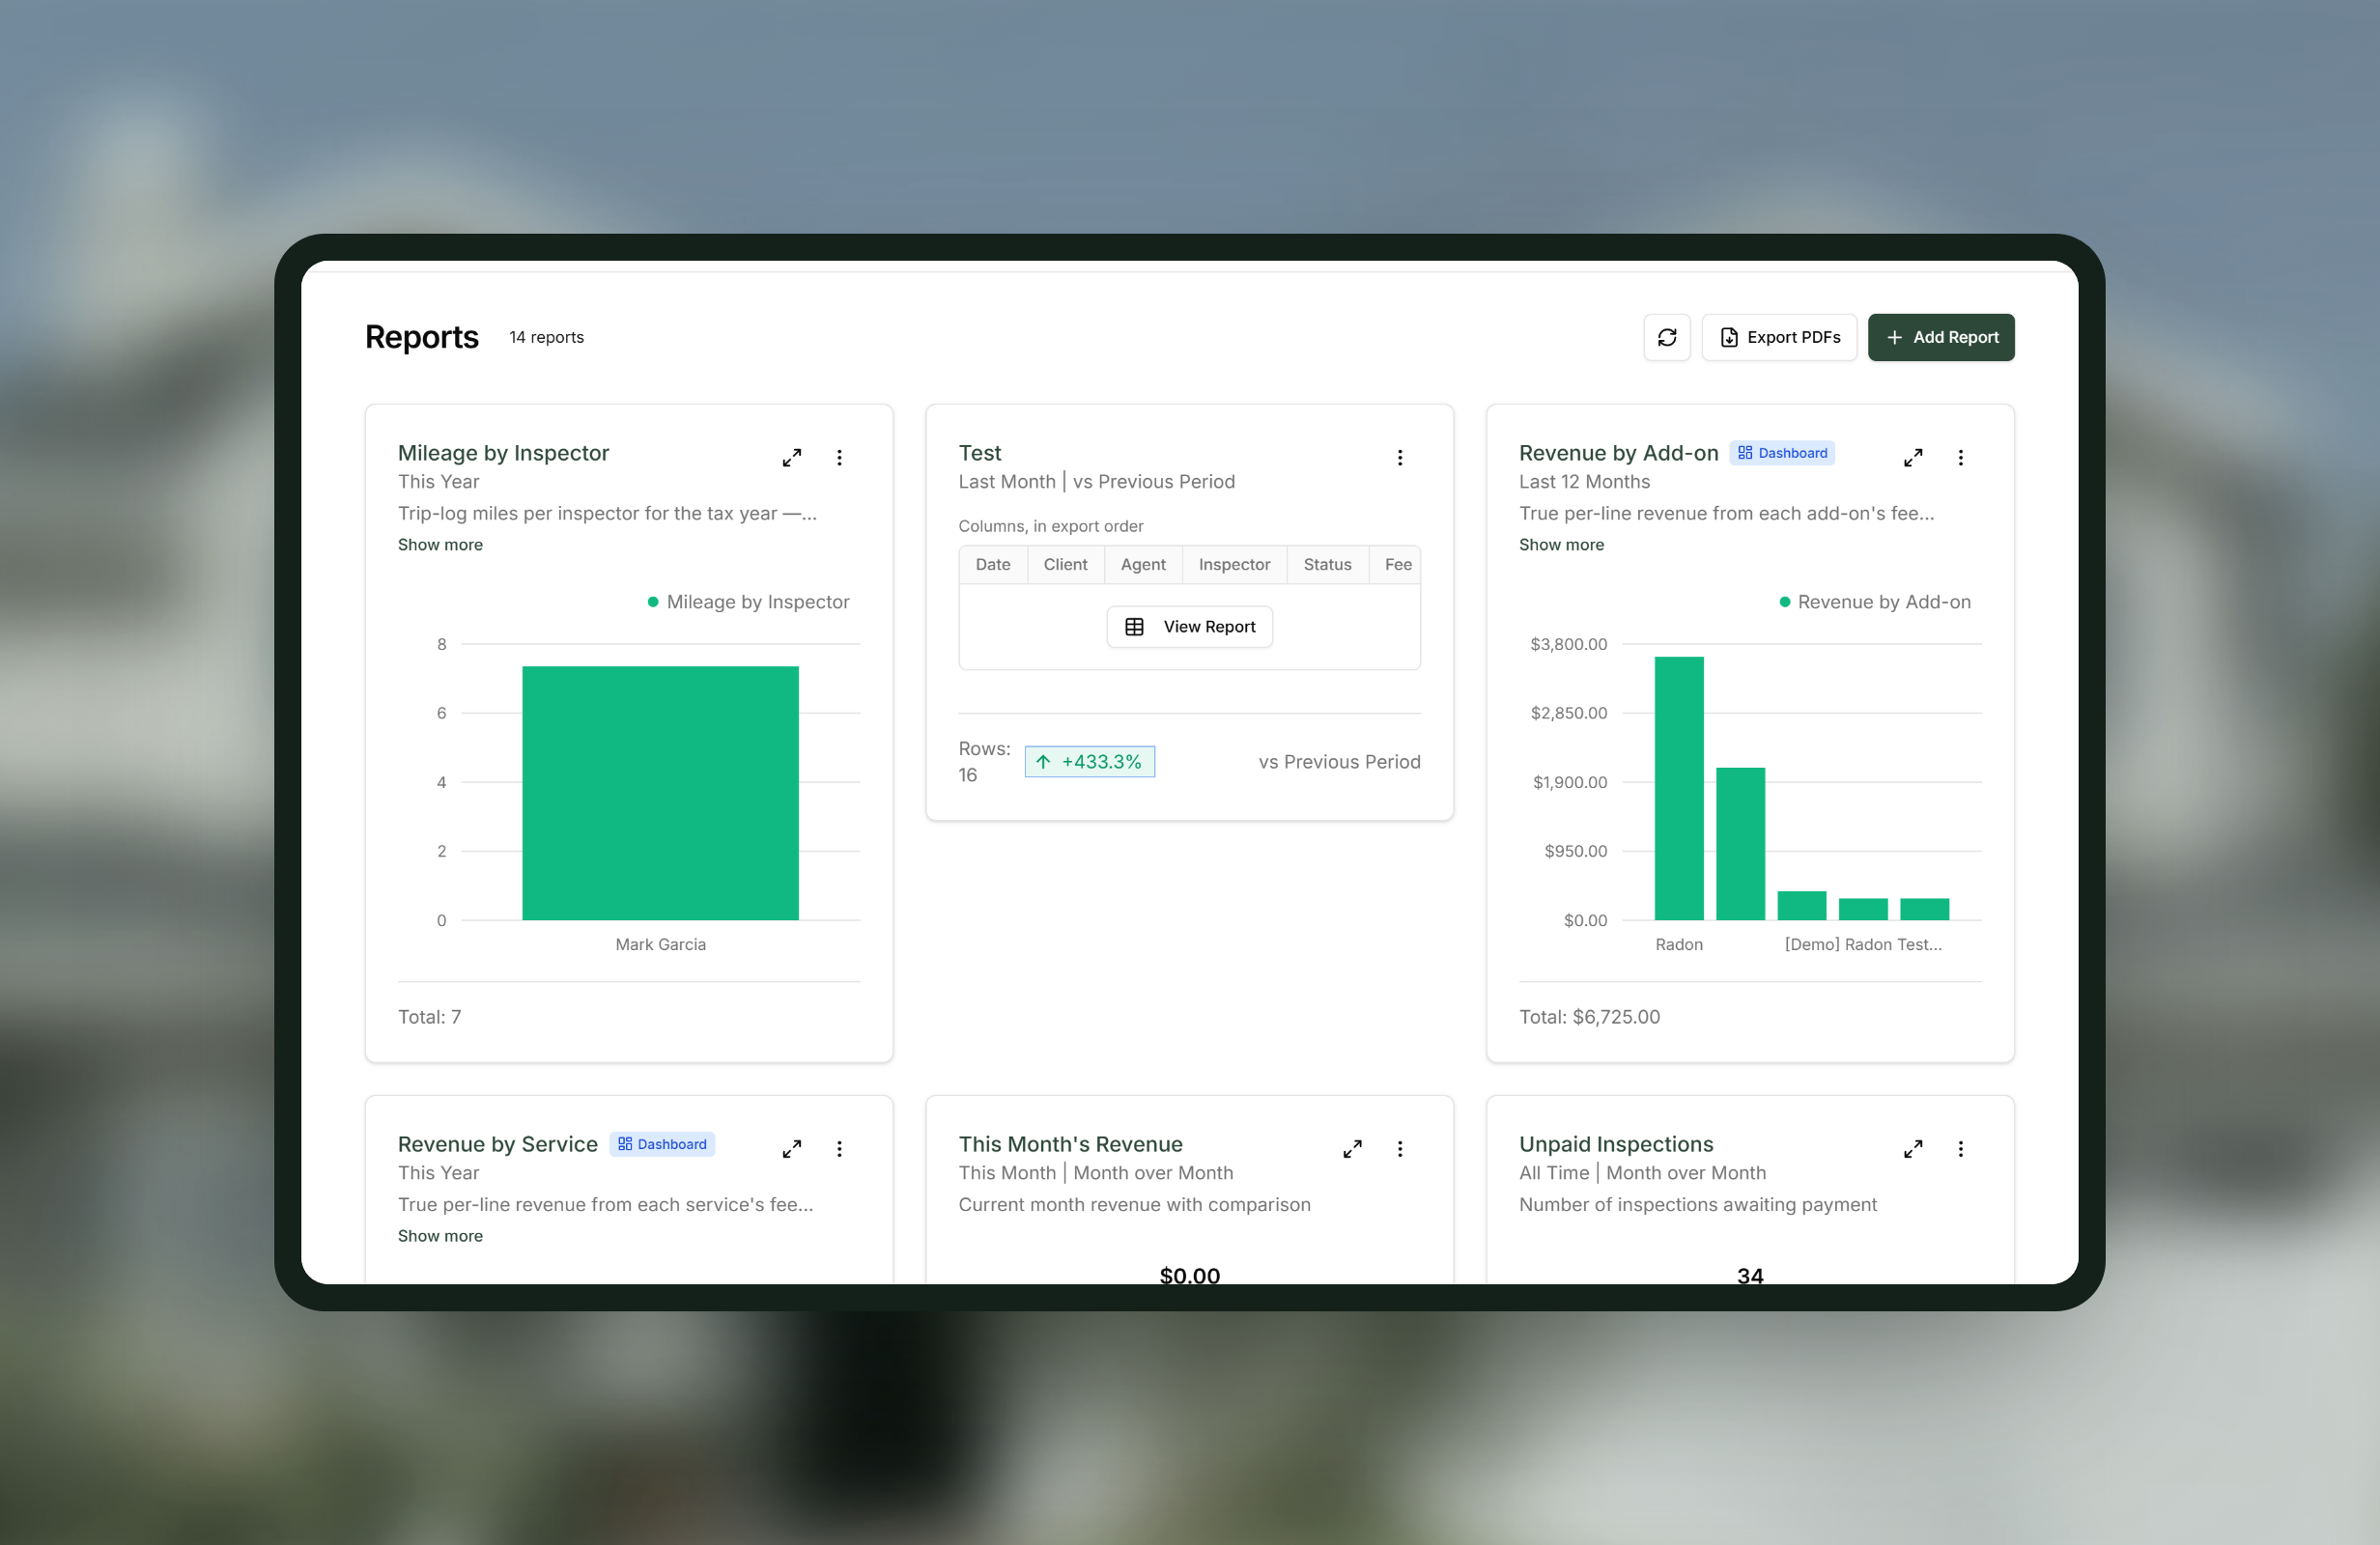The image size is (2380, 1545).
Task: Expand the This Month's Revenue report
Action: coord(1352,1148)
